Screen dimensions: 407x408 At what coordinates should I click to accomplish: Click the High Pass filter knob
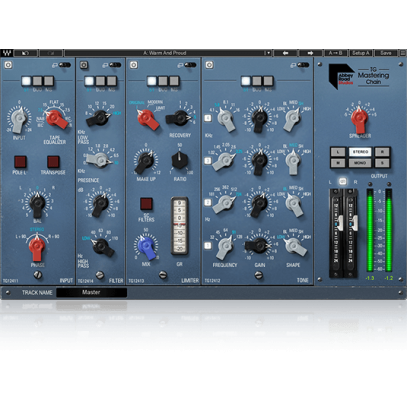click(102, 247)
